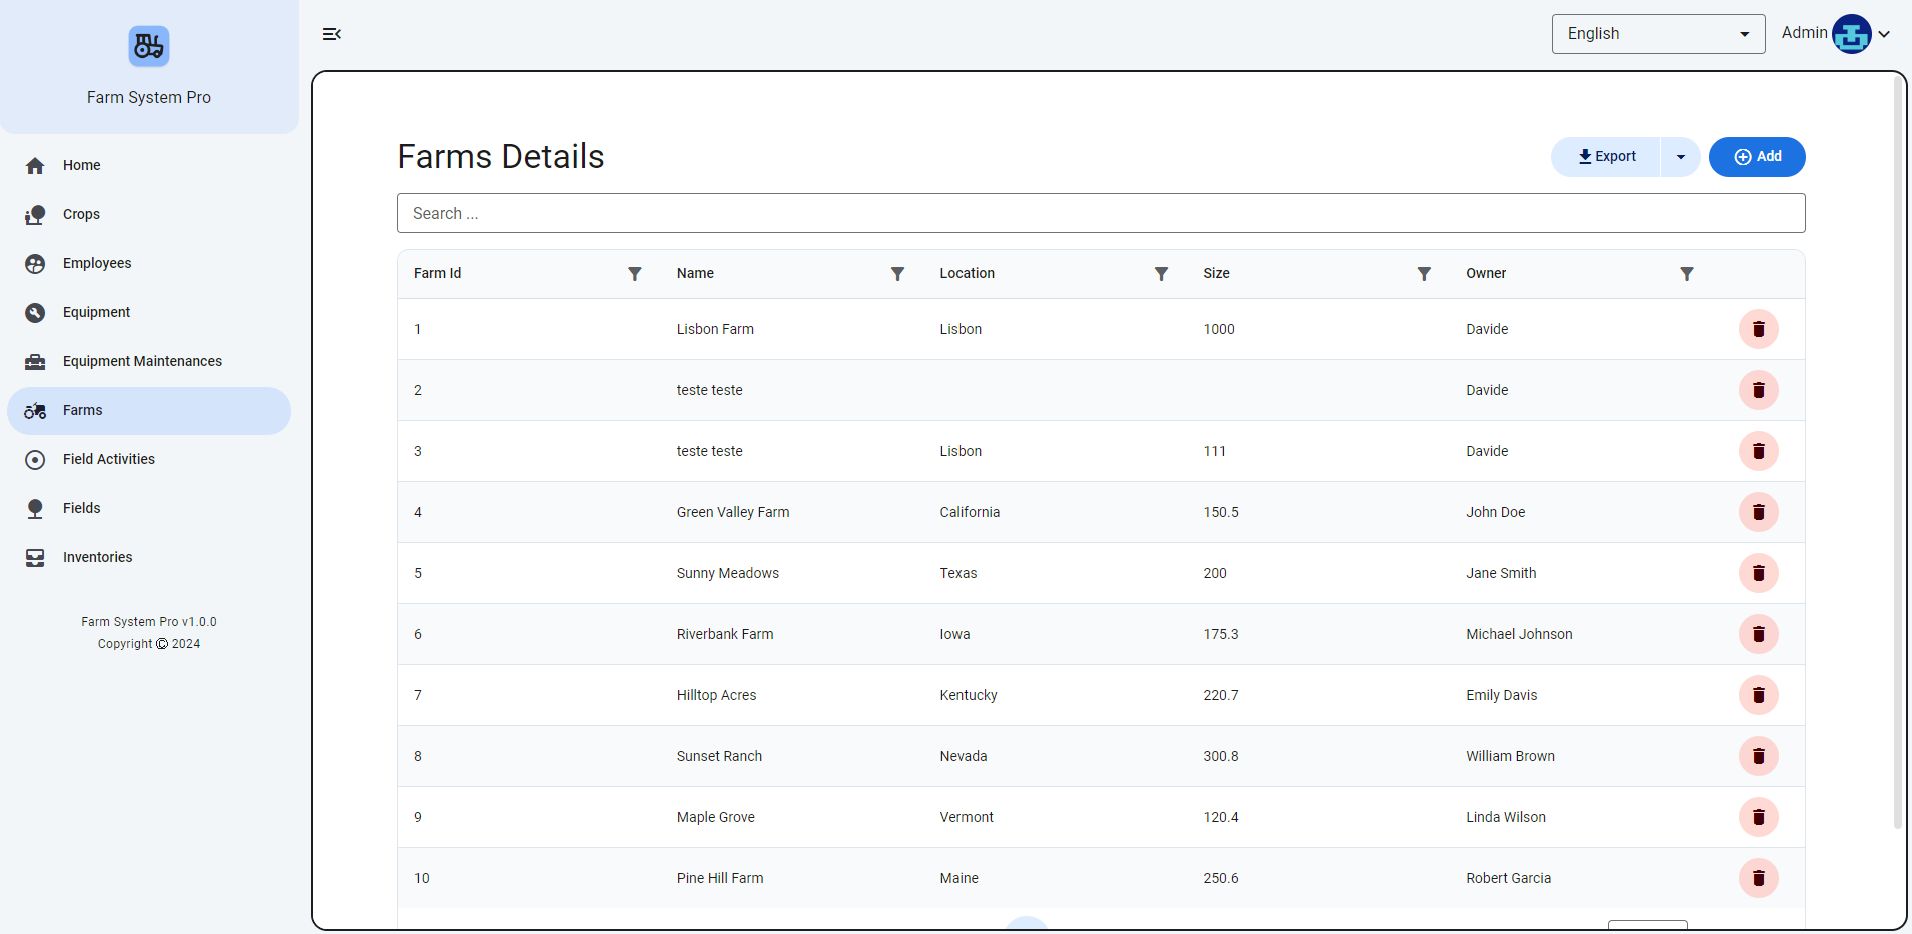Viewport: 1912px width, 934px height.
Task: Delete the Lisbon Farm row
Action: click(1758, 329)
